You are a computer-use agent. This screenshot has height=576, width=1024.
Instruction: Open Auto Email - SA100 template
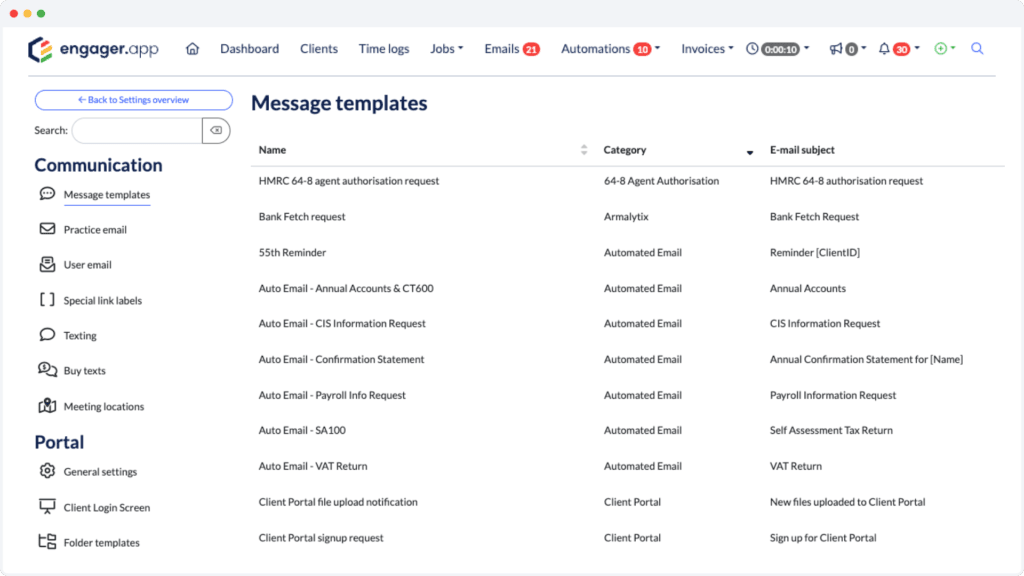tap(302, 430)
